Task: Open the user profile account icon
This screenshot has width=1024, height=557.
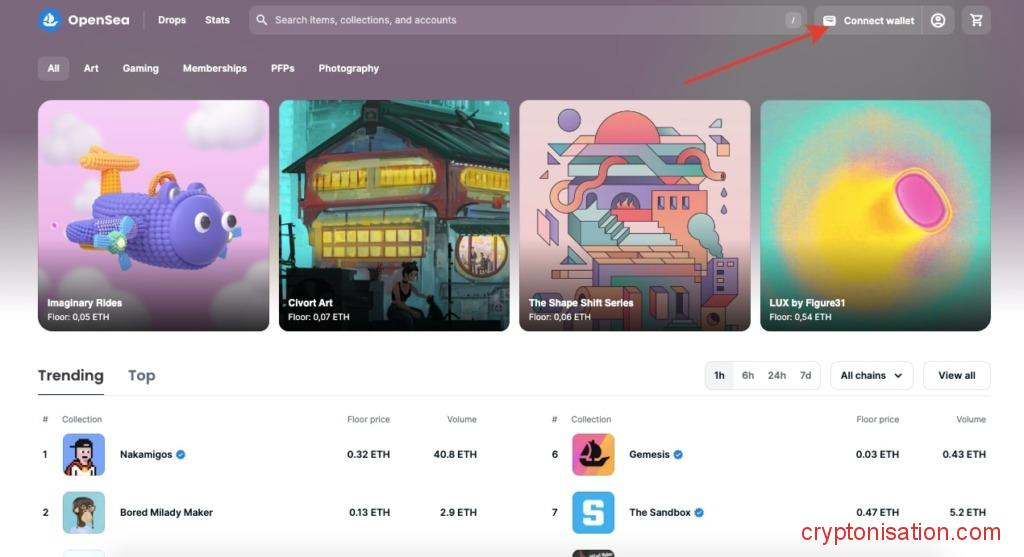Action: pos(938,20)
